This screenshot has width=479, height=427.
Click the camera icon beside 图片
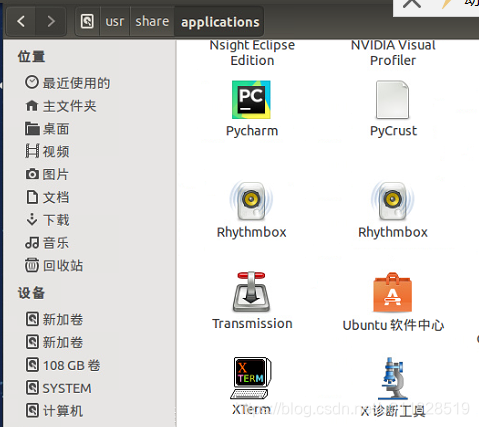(32, 174)
